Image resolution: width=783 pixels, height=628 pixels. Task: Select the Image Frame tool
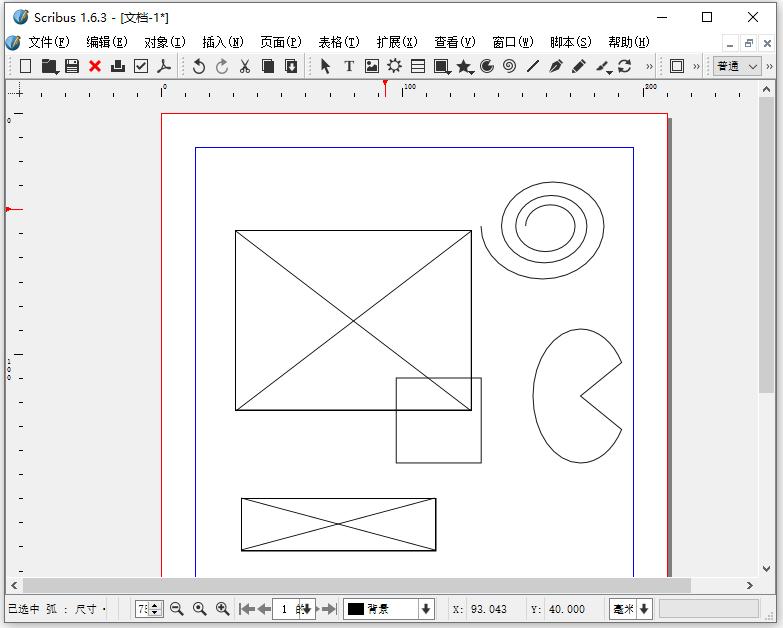372,66
